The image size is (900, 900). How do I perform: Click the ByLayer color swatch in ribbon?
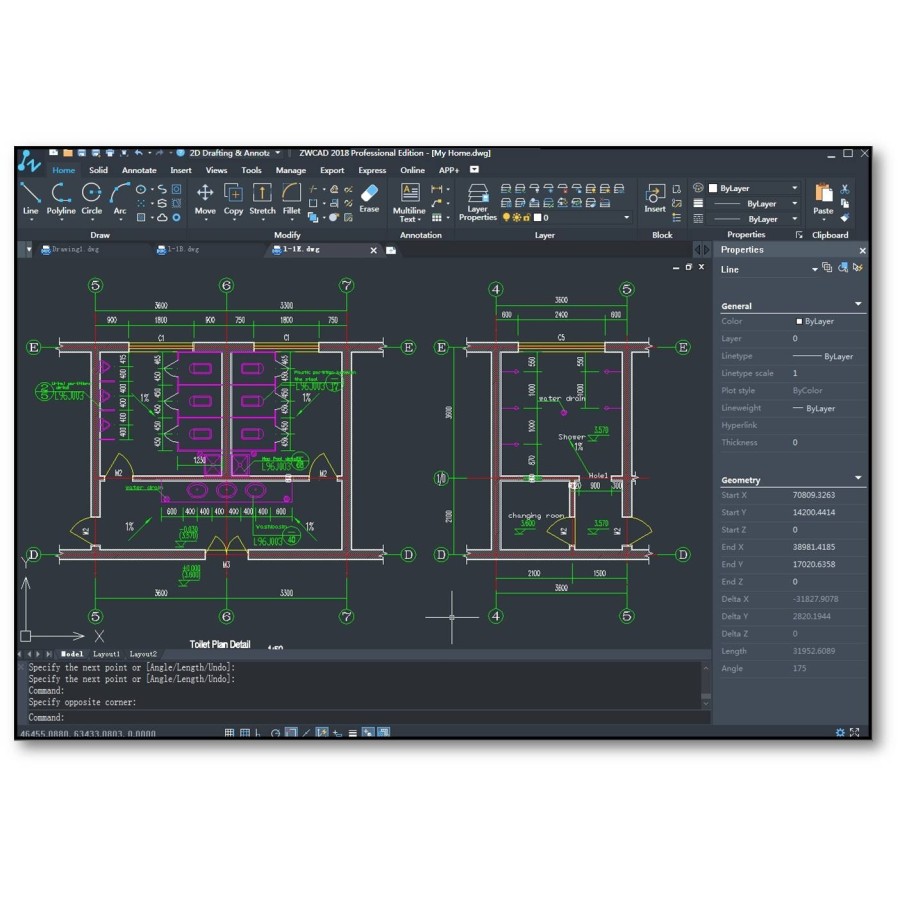click(713, 188)
